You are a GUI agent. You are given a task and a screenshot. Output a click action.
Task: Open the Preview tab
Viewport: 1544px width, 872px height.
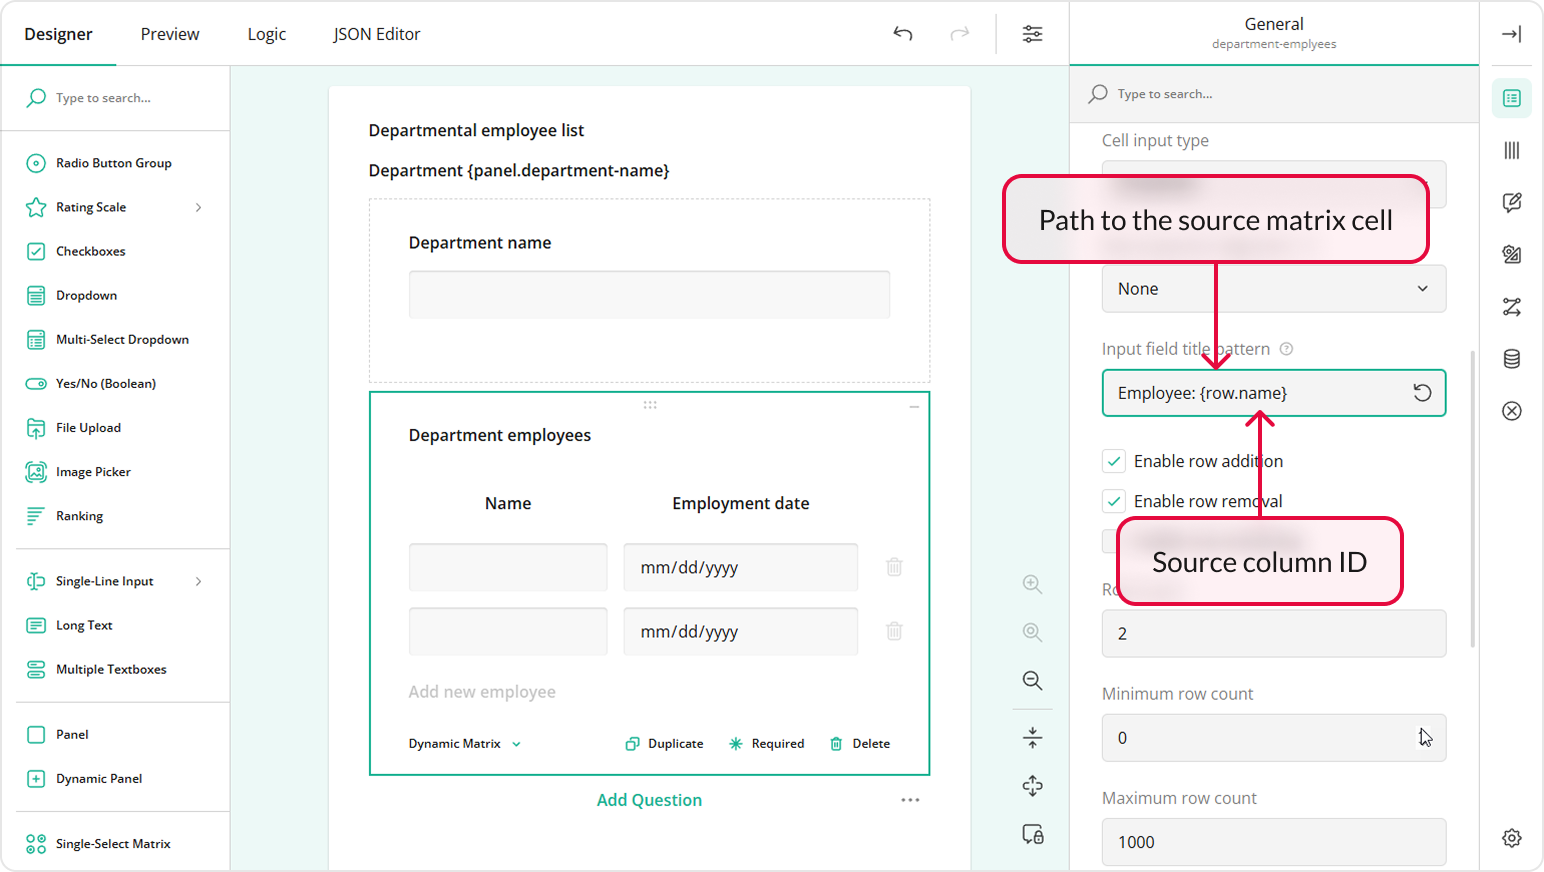point(169,33)
